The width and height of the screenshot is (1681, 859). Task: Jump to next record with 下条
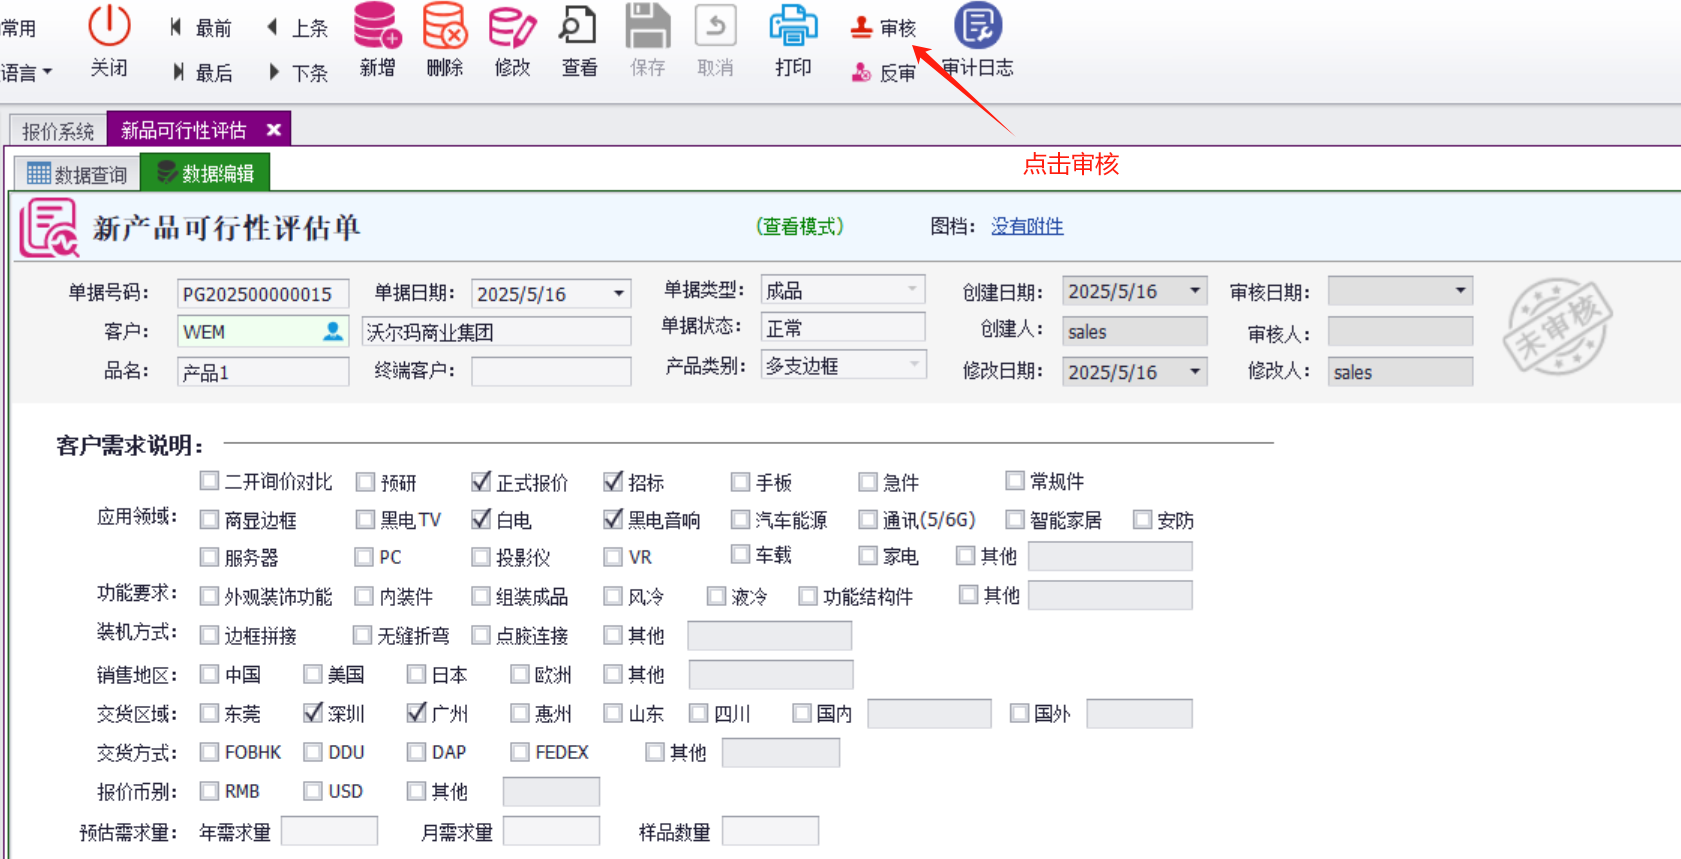298,72
